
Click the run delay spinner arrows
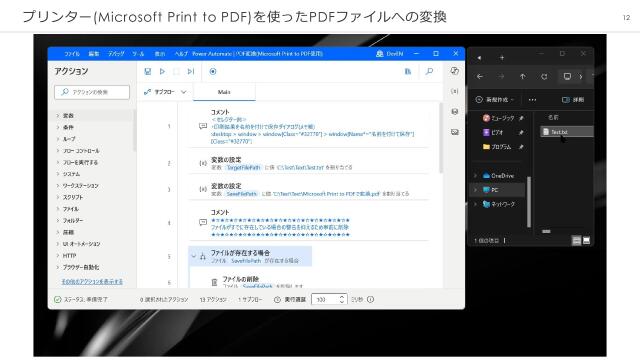click(x=342, y=299)
